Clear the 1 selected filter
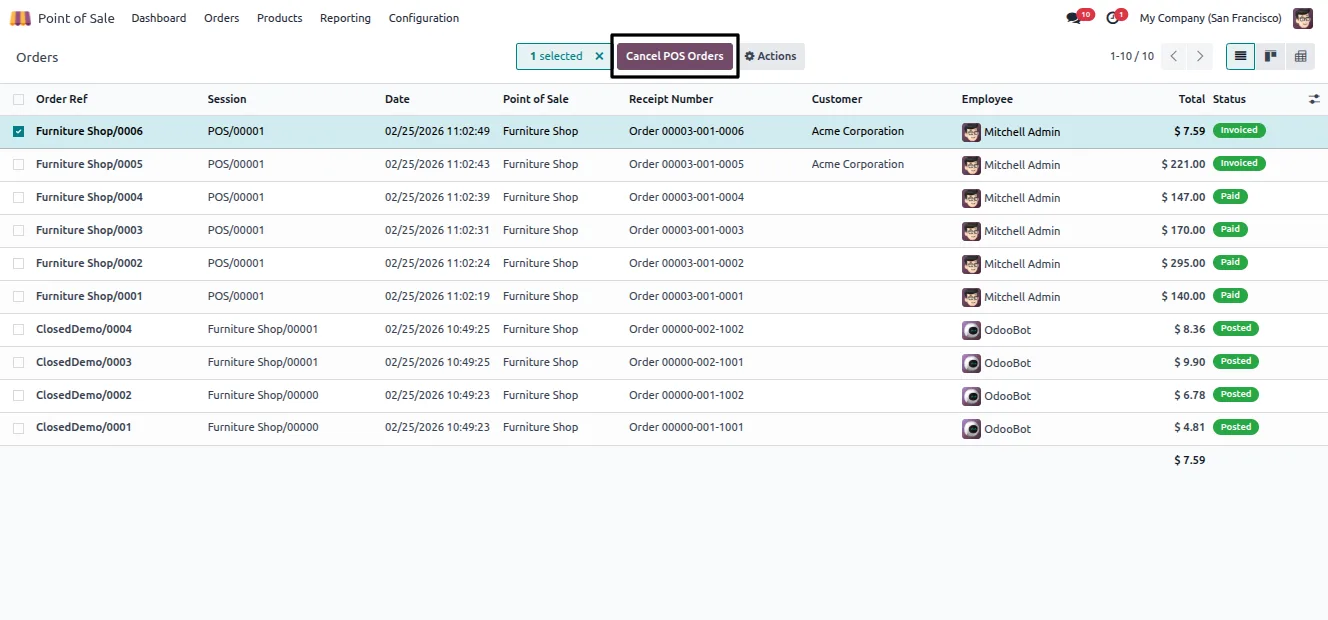Screen dimensions: 1328x620 tap(599, 56)
